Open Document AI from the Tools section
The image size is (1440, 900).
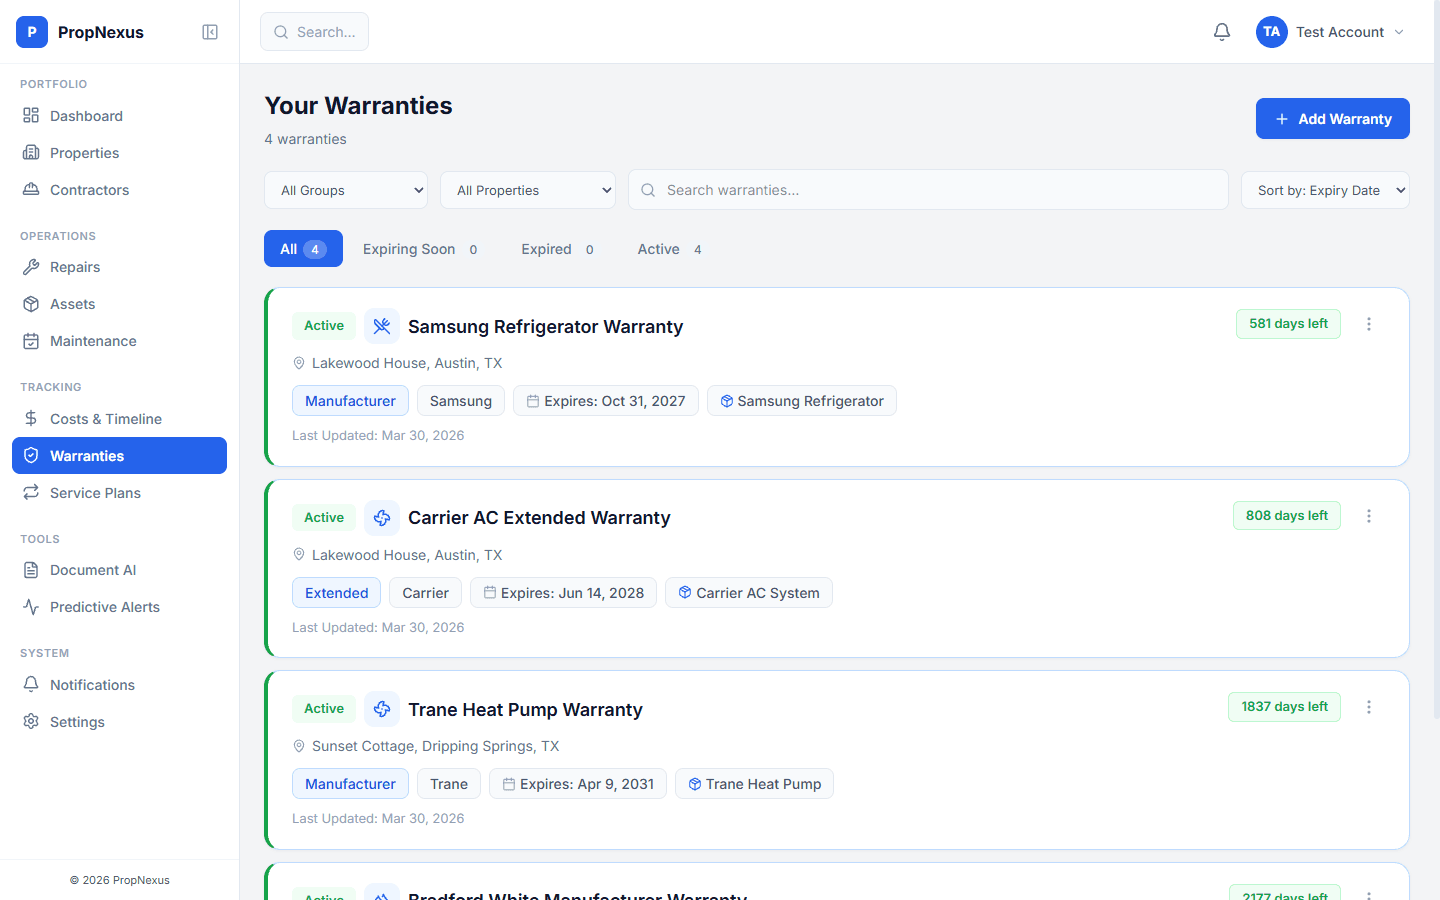click(x=92, y=569)
